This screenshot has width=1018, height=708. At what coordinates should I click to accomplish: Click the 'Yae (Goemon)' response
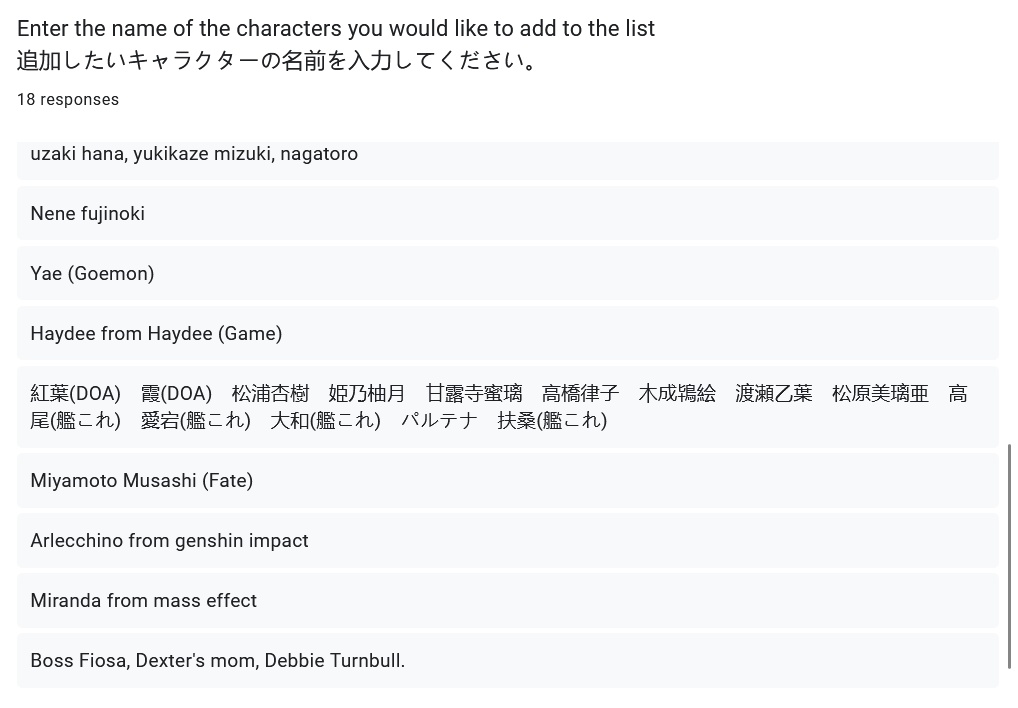pos(92,274)
